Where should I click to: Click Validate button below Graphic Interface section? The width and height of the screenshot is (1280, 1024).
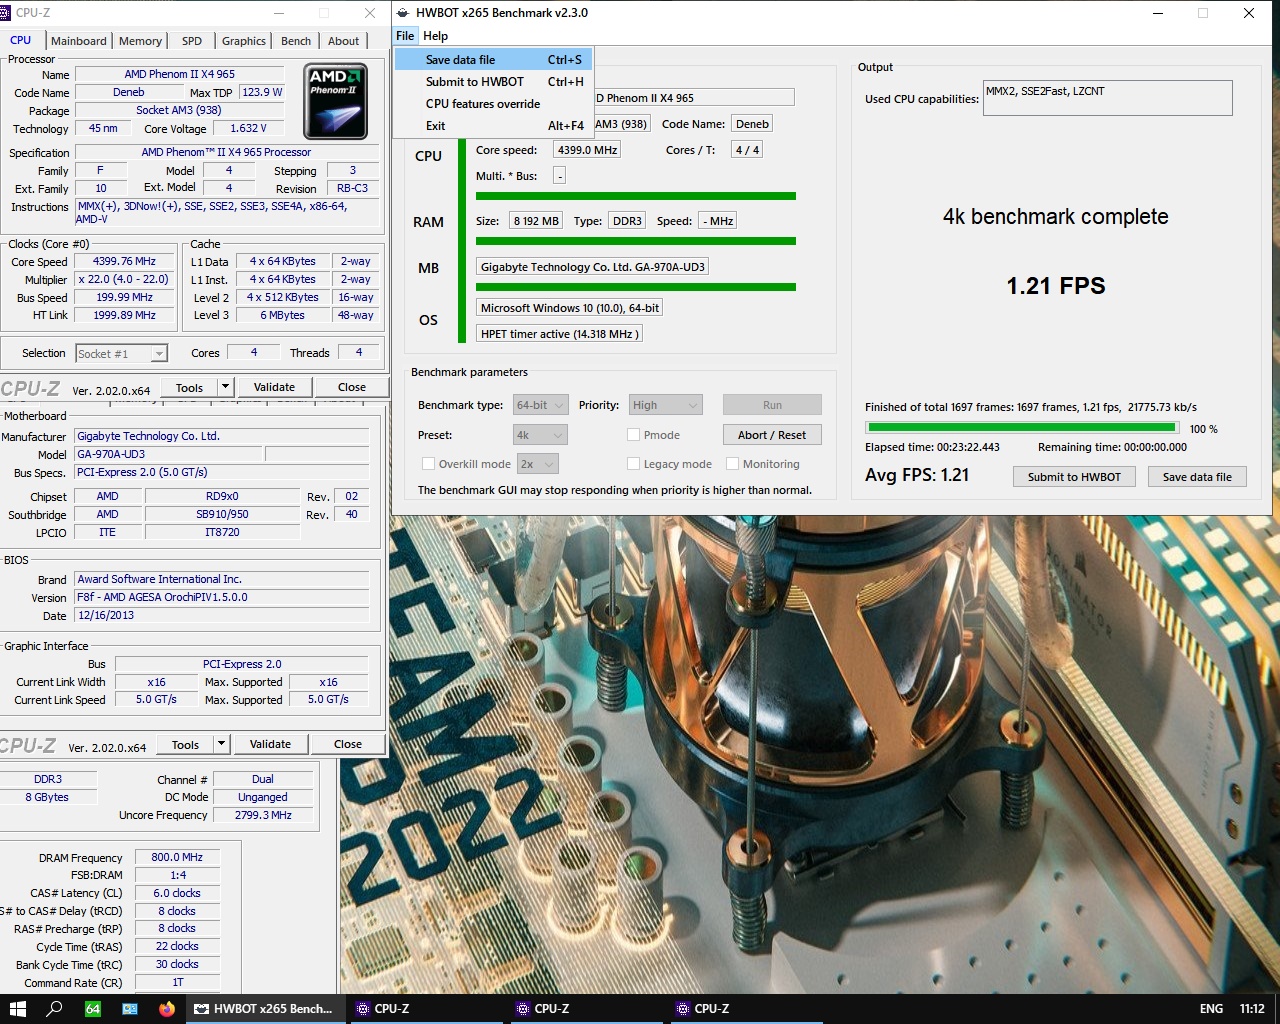(270, 744)
